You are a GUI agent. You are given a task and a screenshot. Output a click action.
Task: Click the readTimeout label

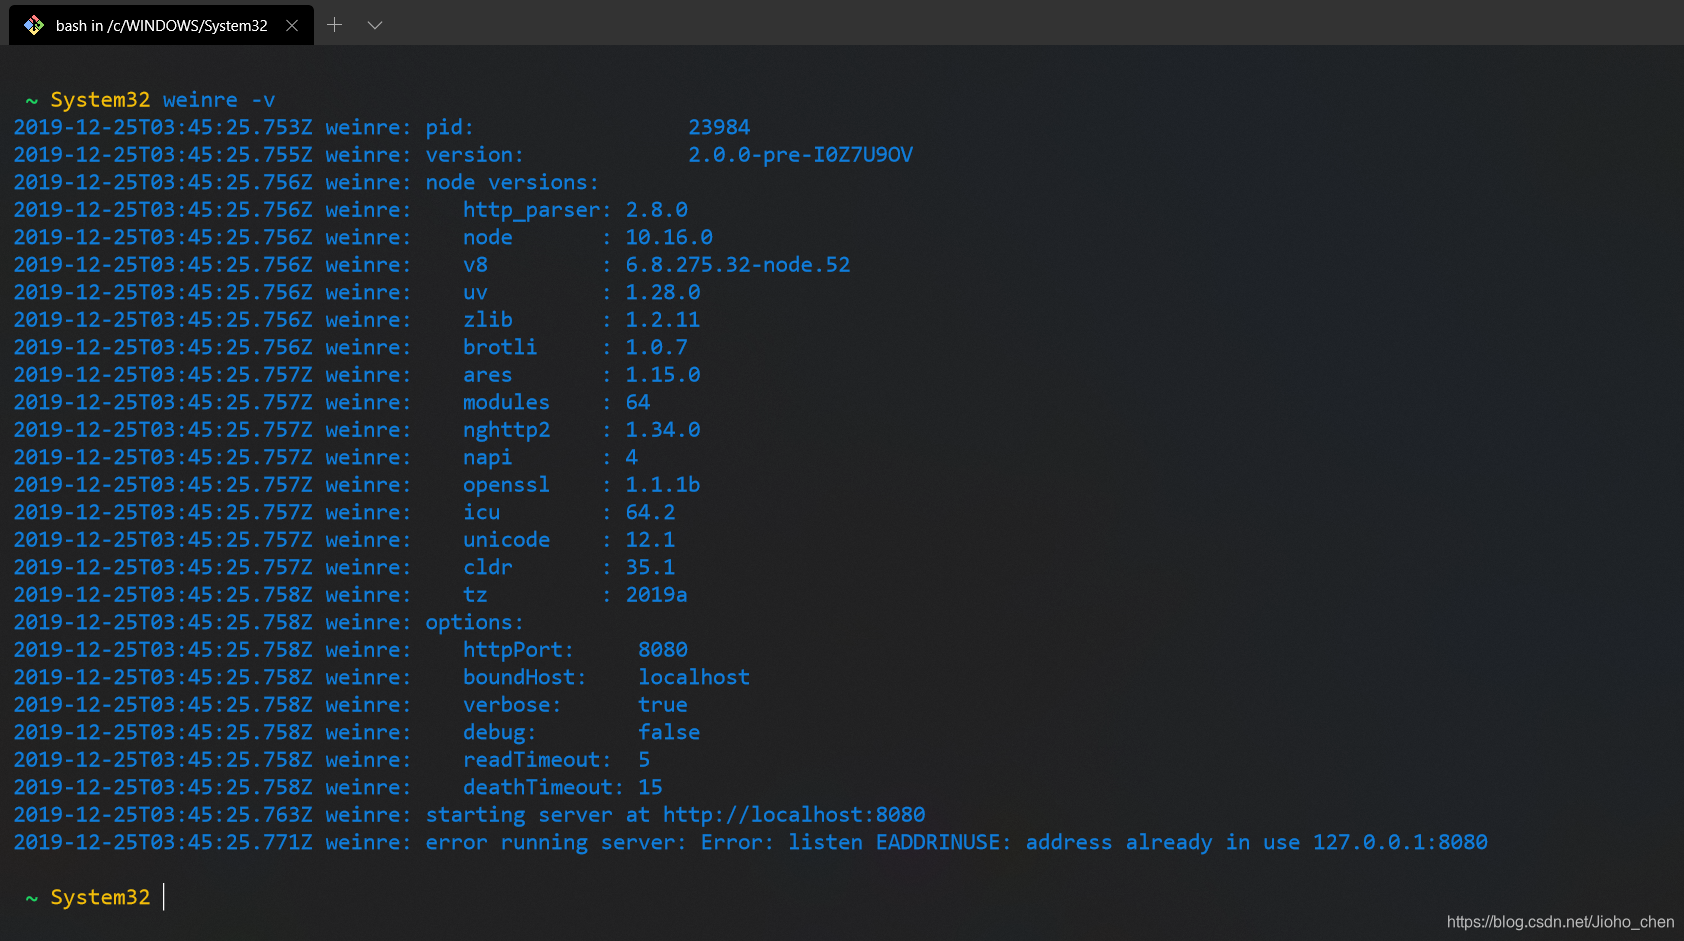tap(537, 760)
